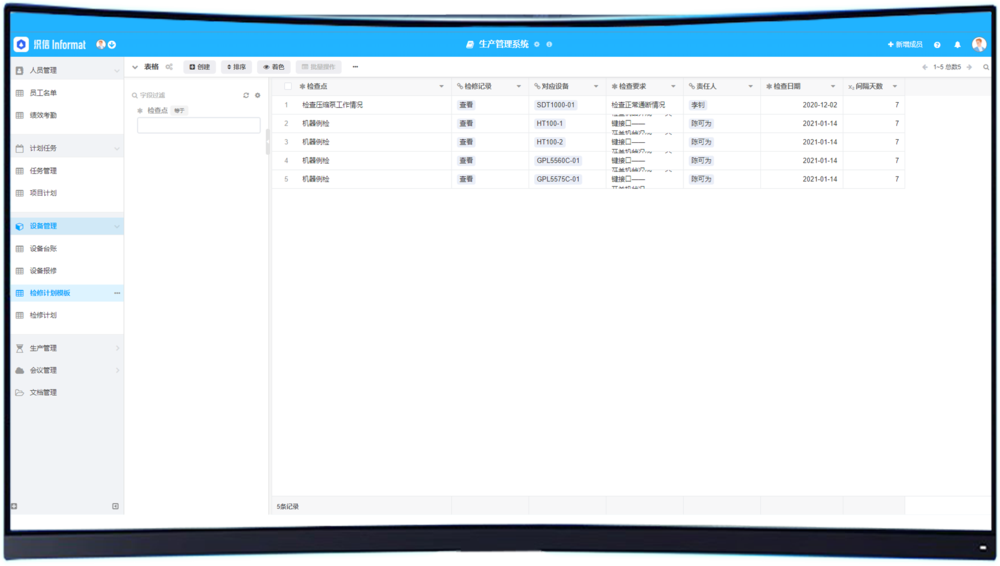This screenshot has height=566, width=1000.
Task: Toggle the select-all checkbox in table header
Action: 288,87
